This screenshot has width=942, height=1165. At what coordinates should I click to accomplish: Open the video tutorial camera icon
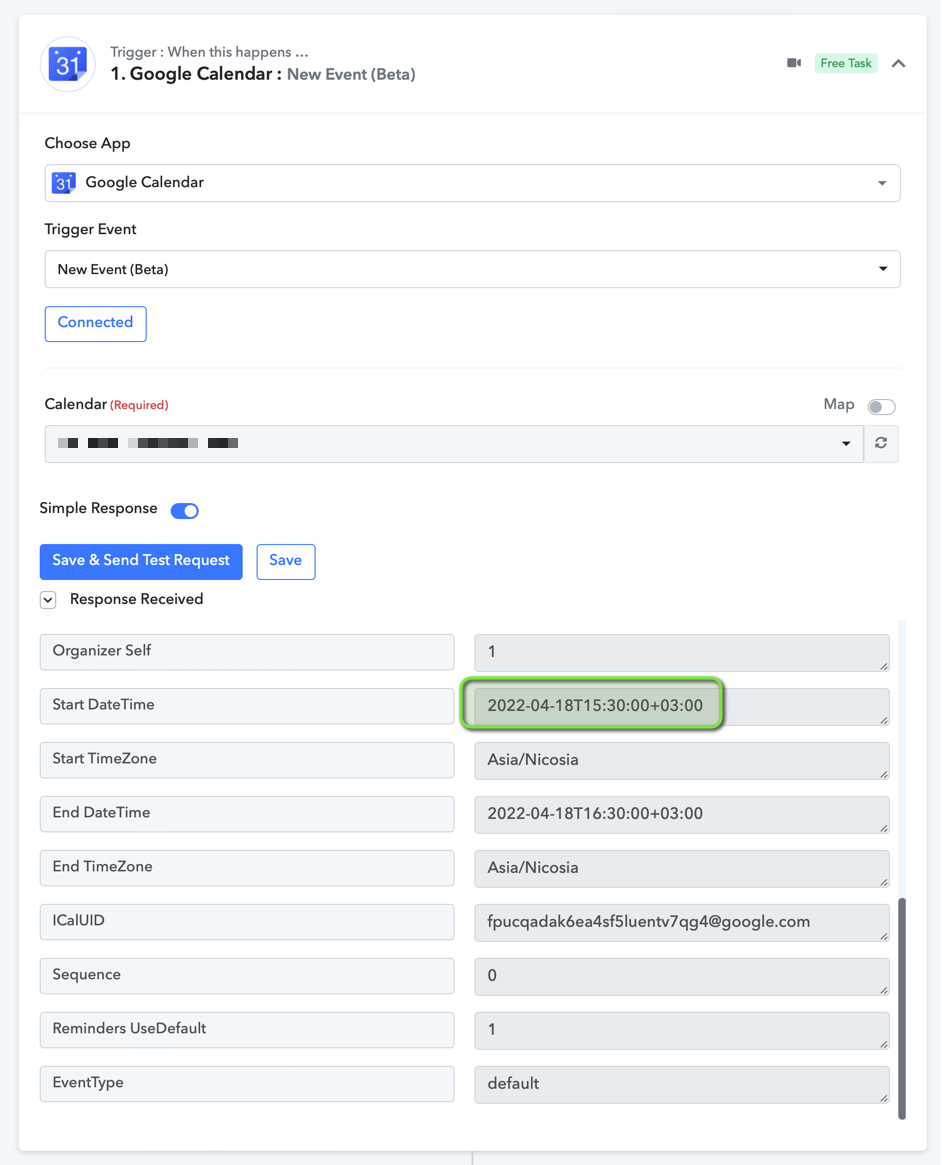pyautogui.click(x=794, y=63)
